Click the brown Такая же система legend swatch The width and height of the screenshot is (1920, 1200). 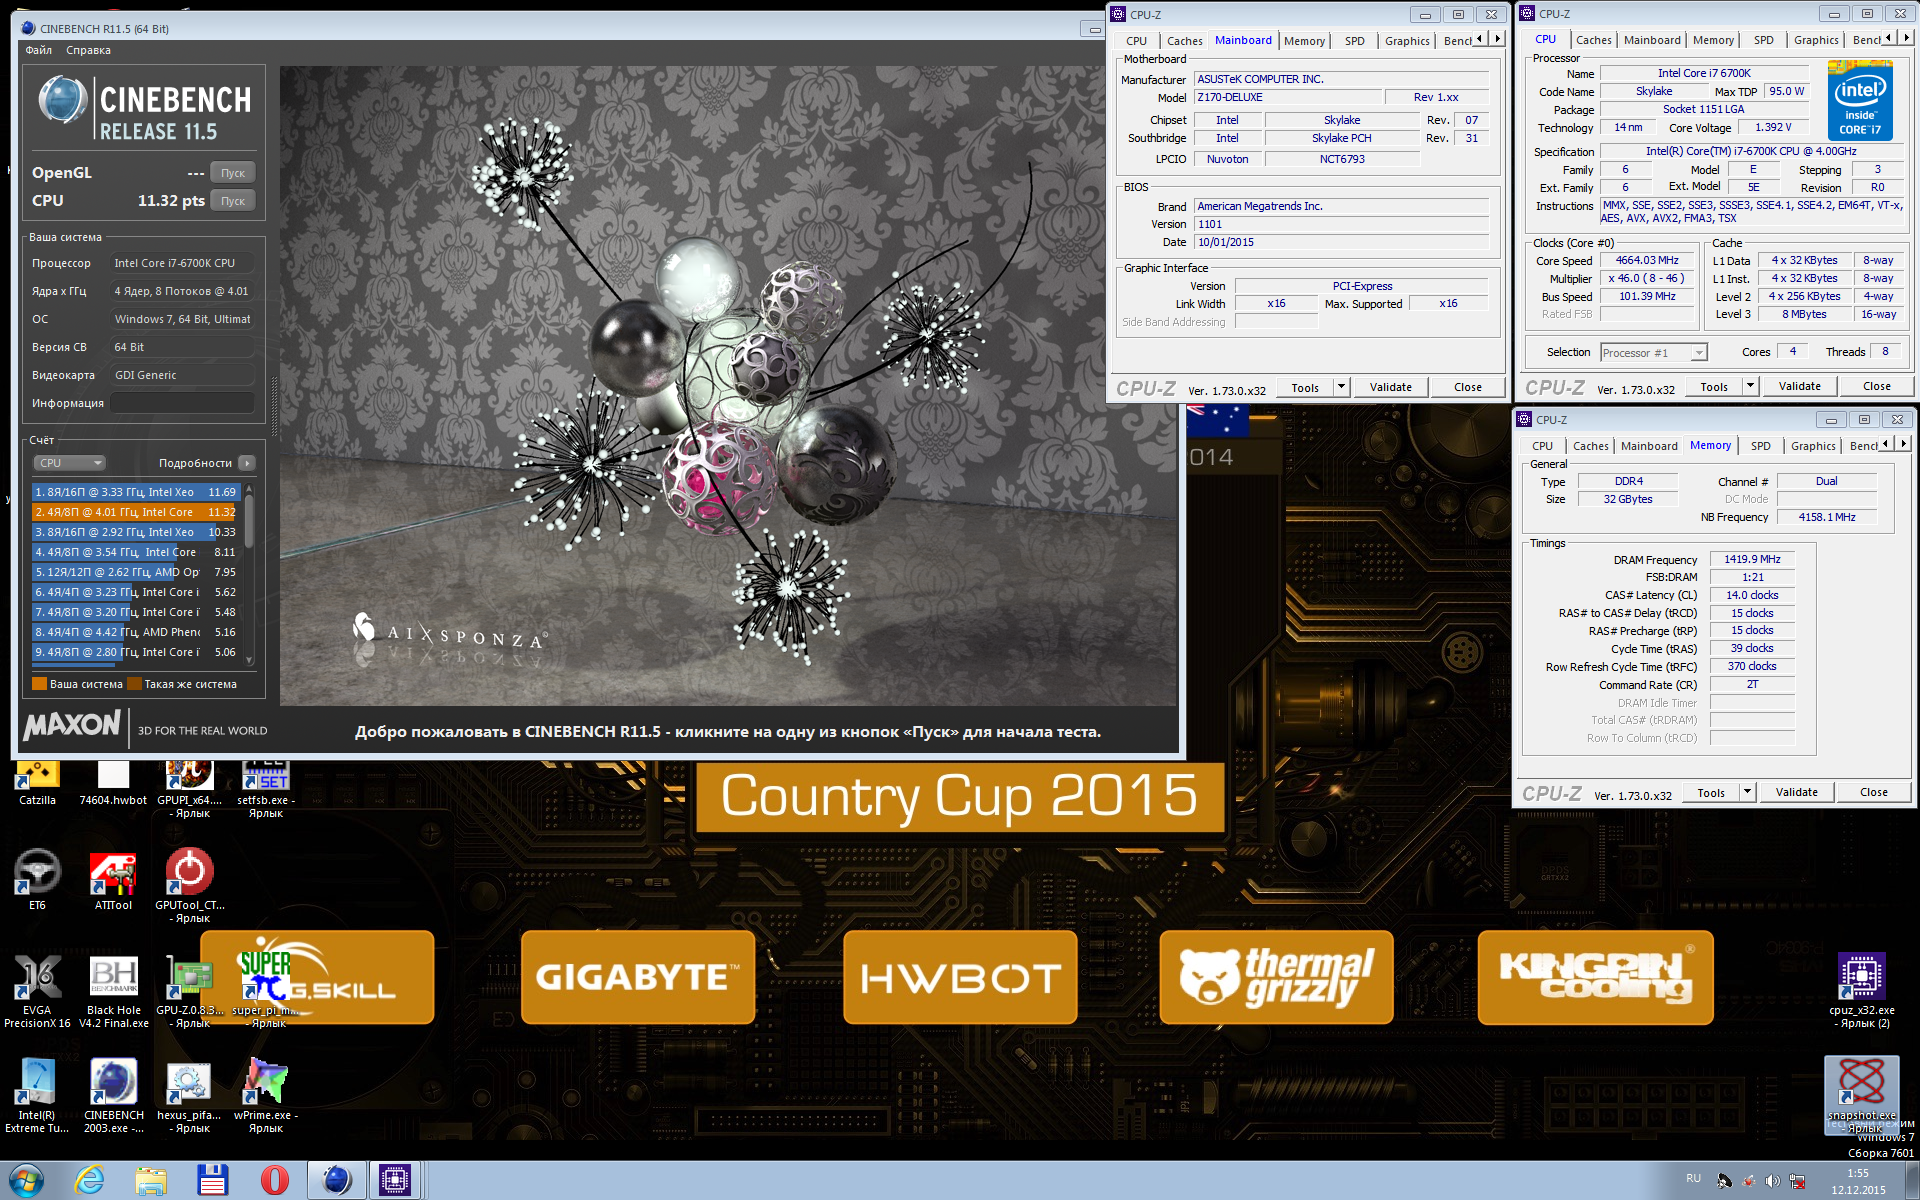(x=134, y=684)
